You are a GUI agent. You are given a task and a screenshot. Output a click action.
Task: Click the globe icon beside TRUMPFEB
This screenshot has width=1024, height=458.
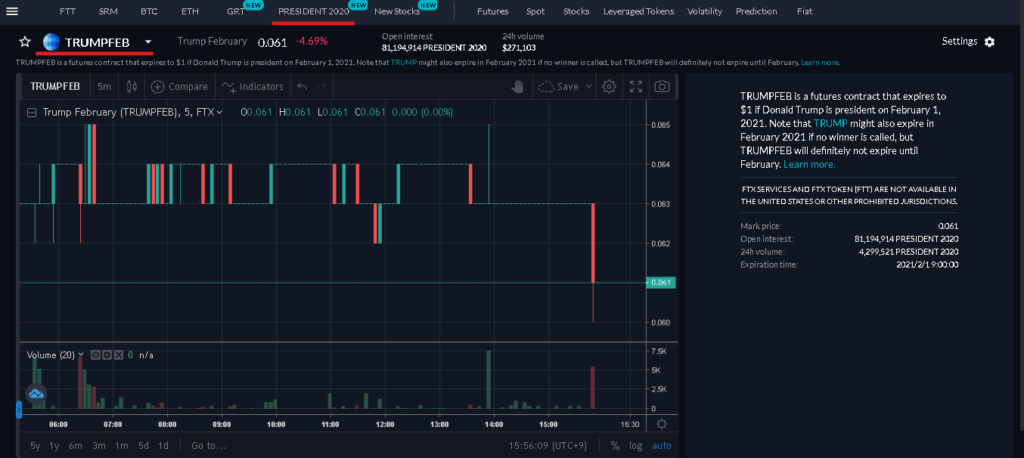[x=52, y=42]
